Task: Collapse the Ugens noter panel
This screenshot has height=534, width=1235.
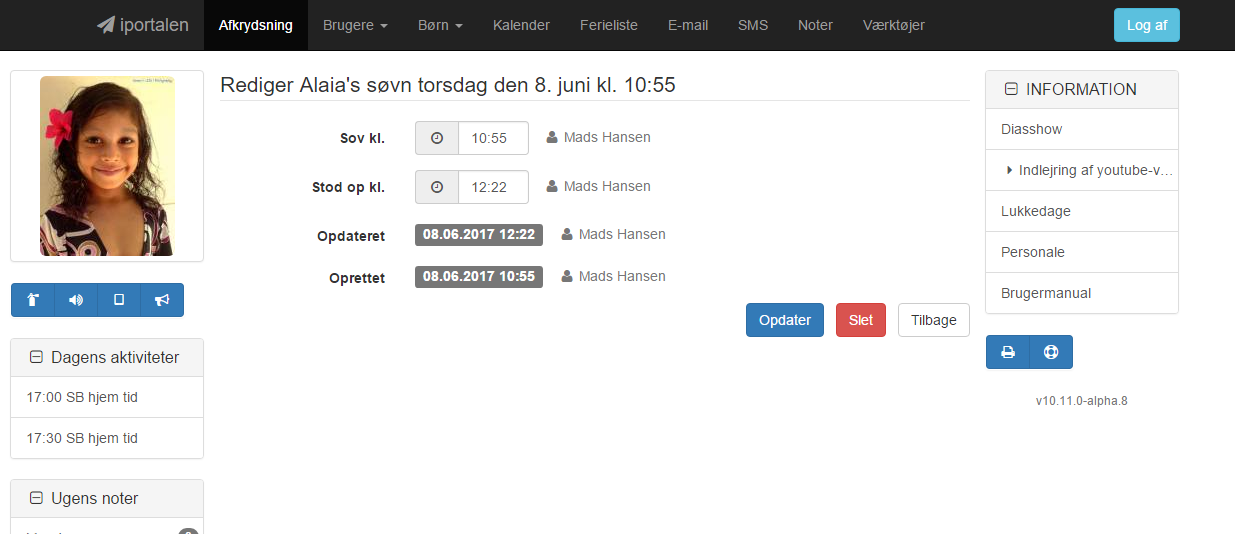Action: tap(36, 498)
